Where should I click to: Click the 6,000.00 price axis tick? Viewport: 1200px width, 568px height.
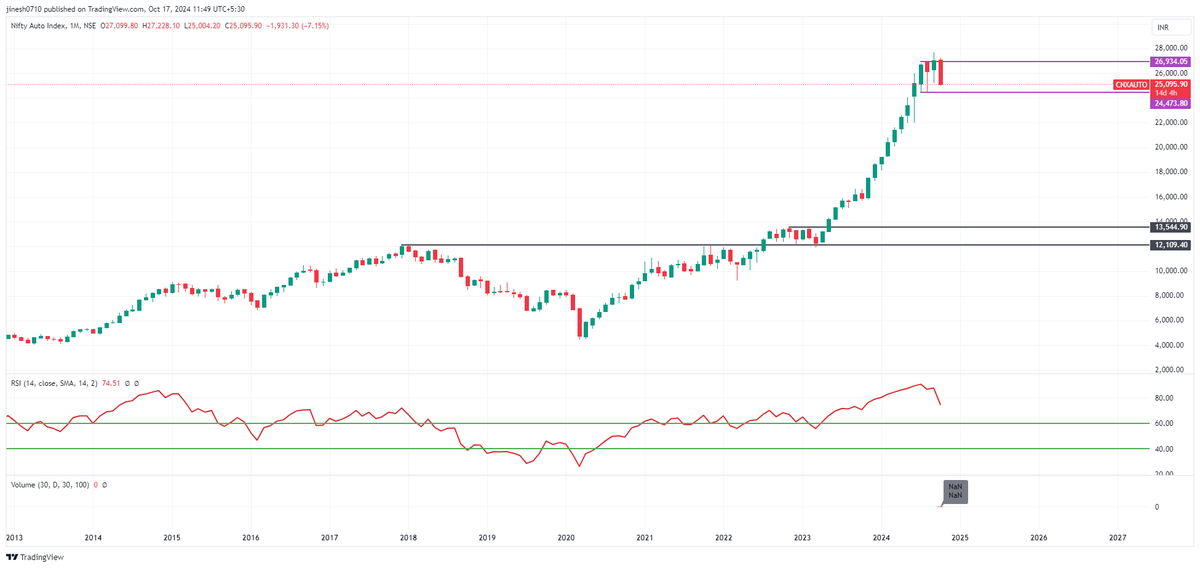[1170, 320]
